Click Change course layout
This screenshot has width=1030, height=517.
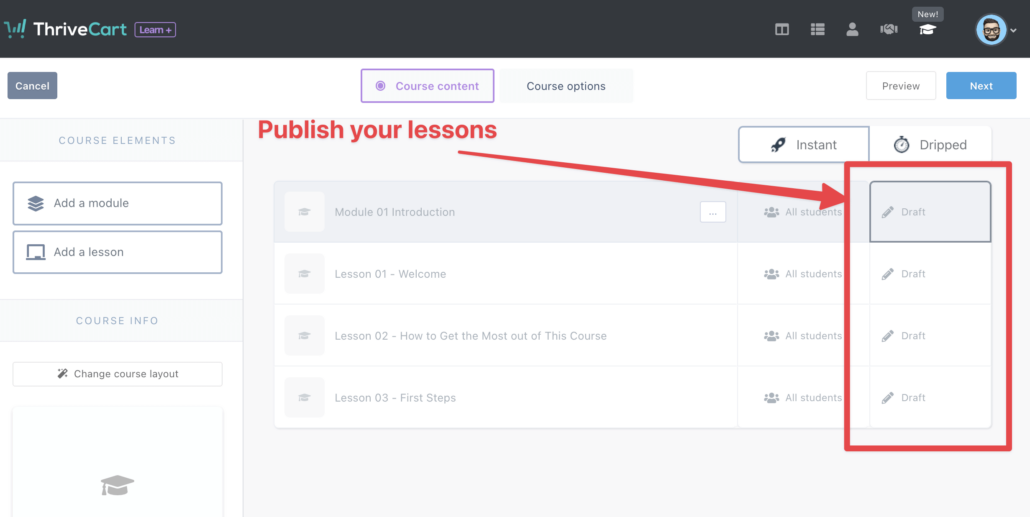tap(118, 374)
